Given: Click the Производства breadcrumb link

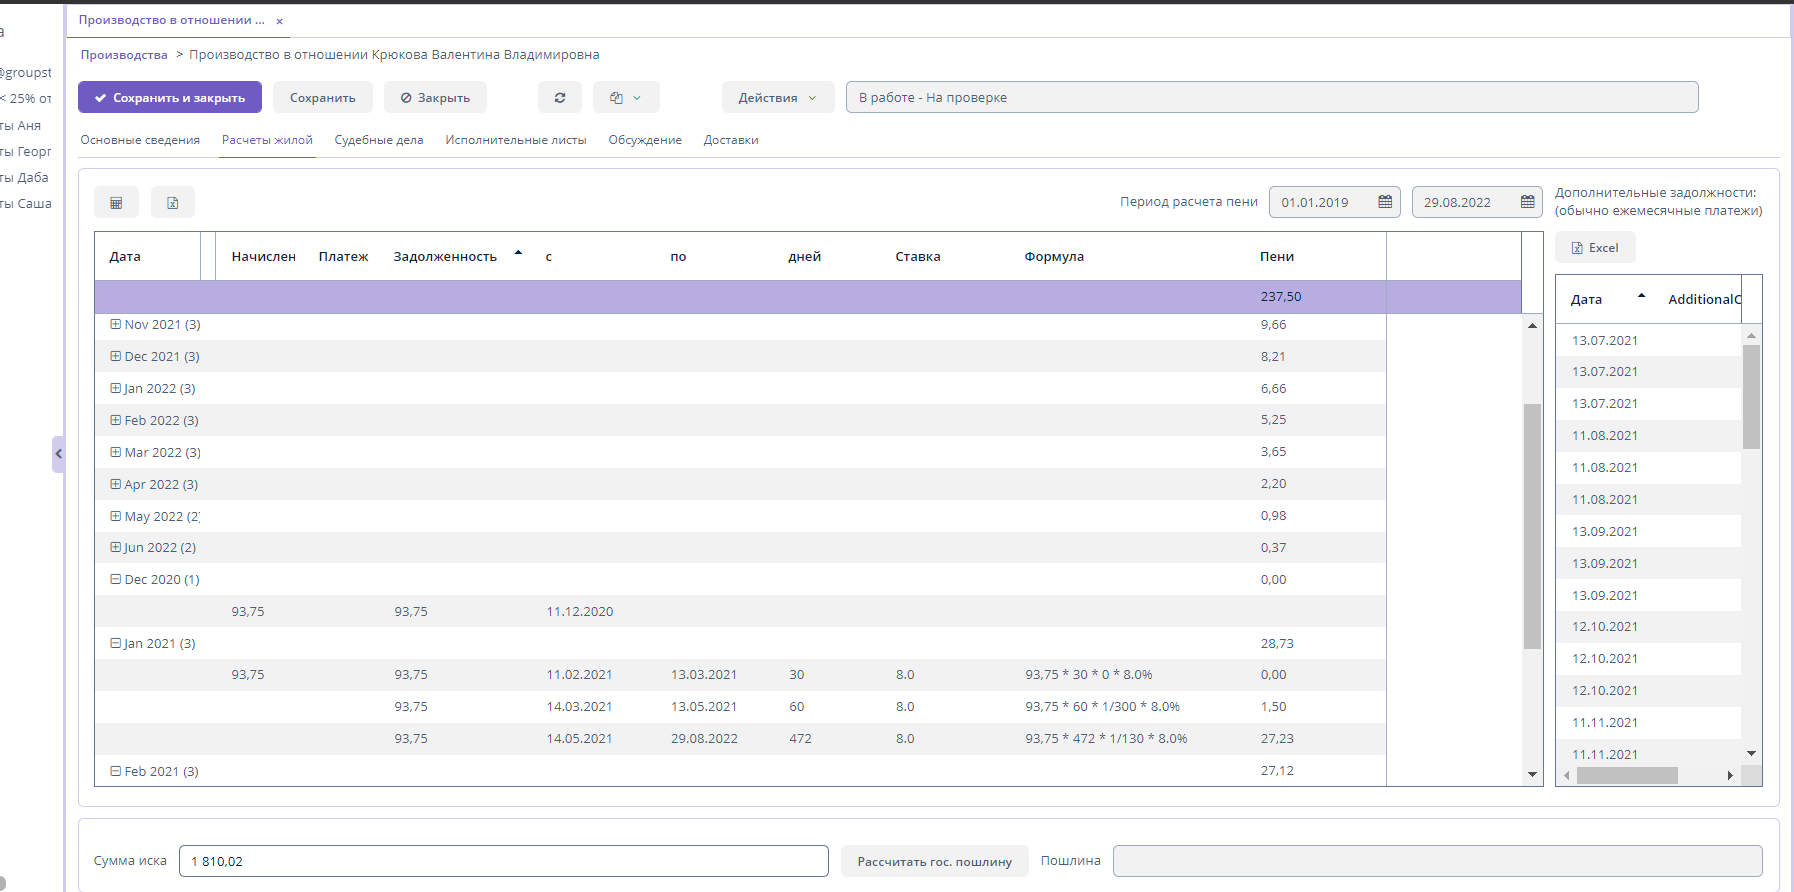Looking at the screenshot, I should click(124, 55).
